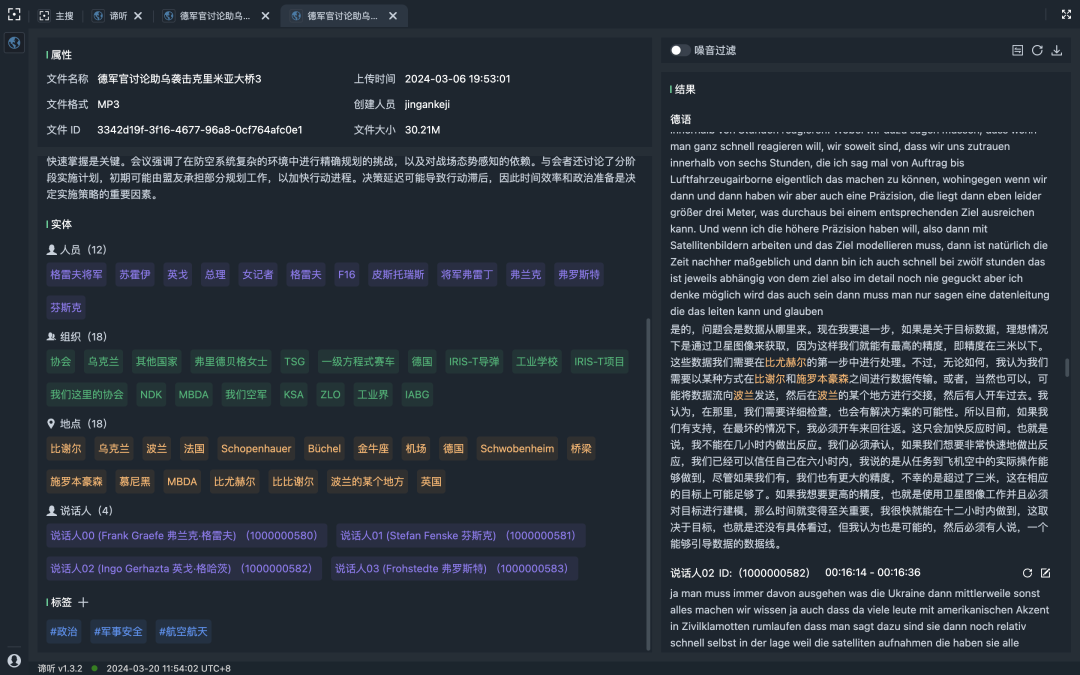The image size is (1080, 675).
Task: Toggle the 噪音过滤 noise filter switch
Action: pos(679,50)
